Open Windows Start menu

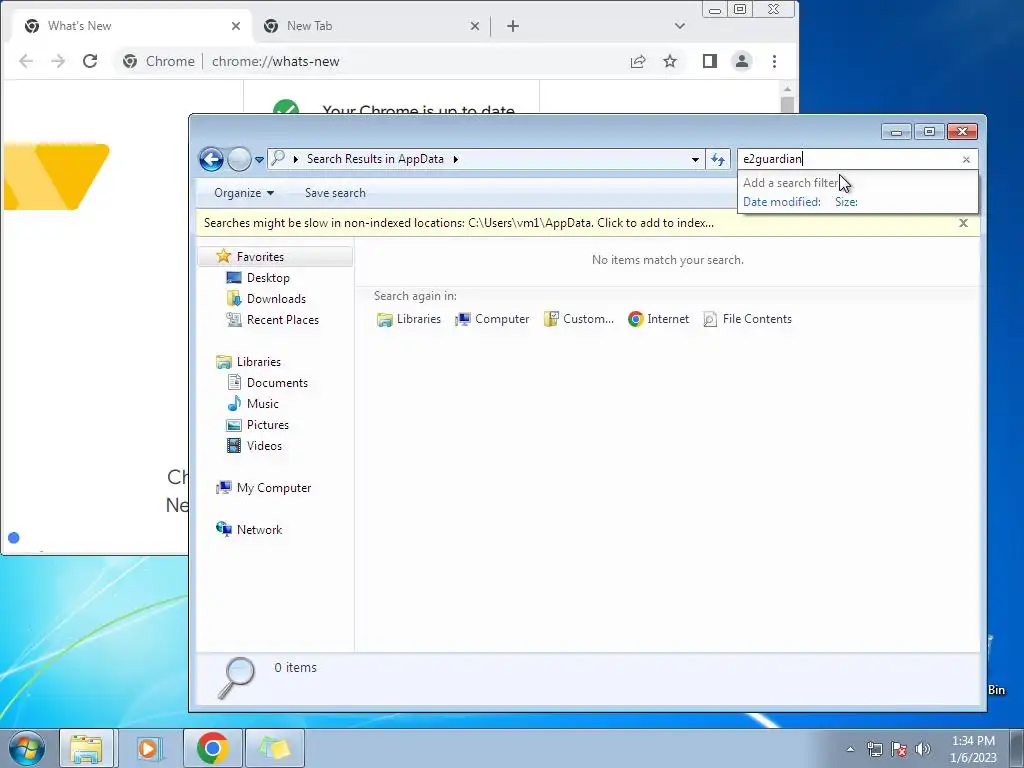(x=27, y=748)
